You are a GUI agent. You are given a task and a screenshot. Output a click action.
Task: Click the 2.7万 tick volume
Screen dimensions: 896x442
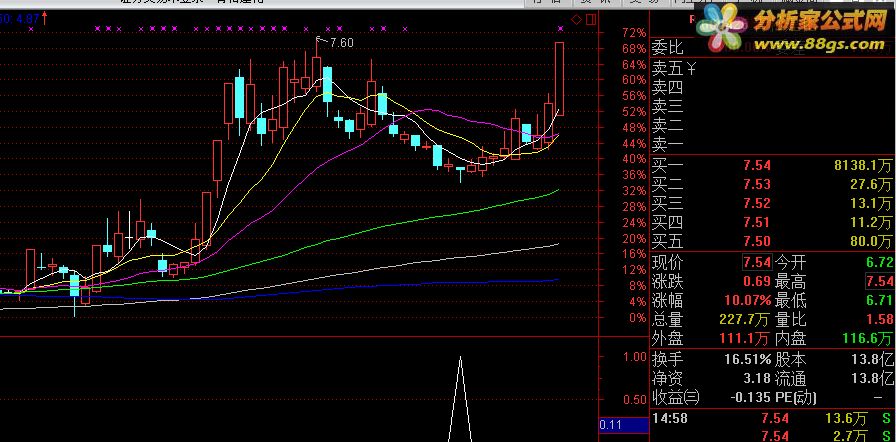pos(850,436)
